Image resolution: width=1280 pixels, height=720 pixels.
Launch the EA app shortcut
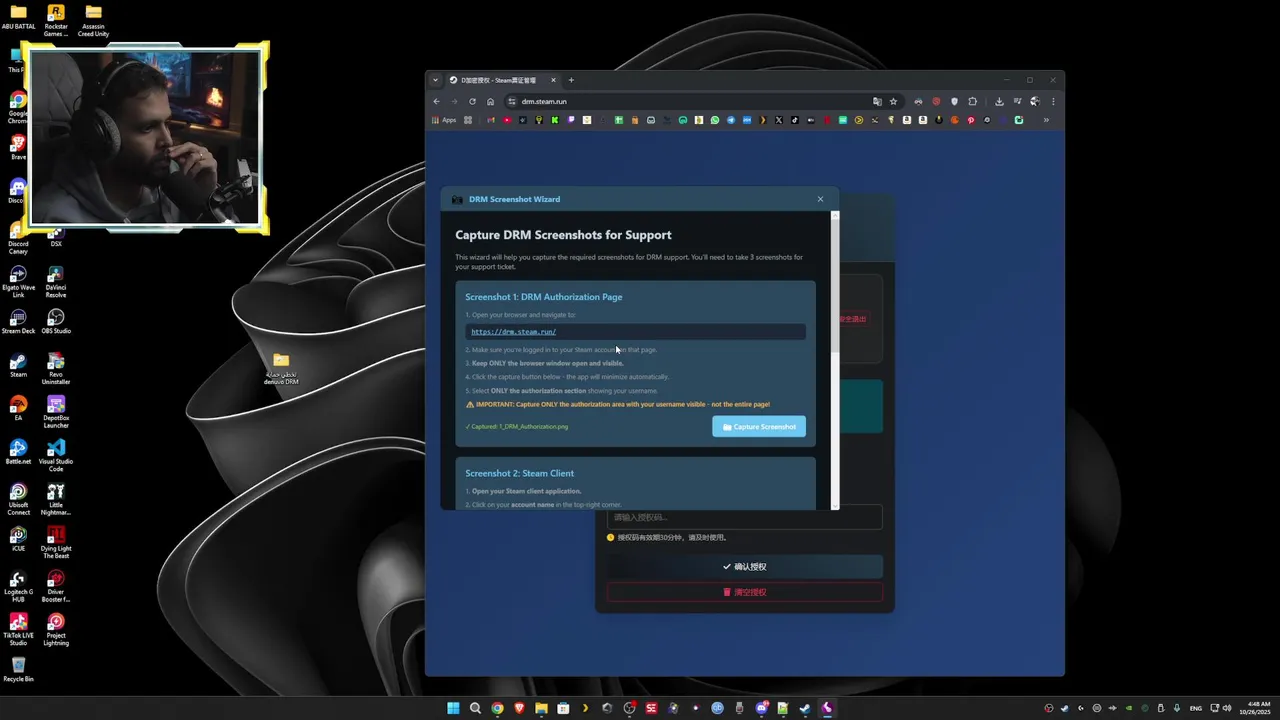pos(18,408)
